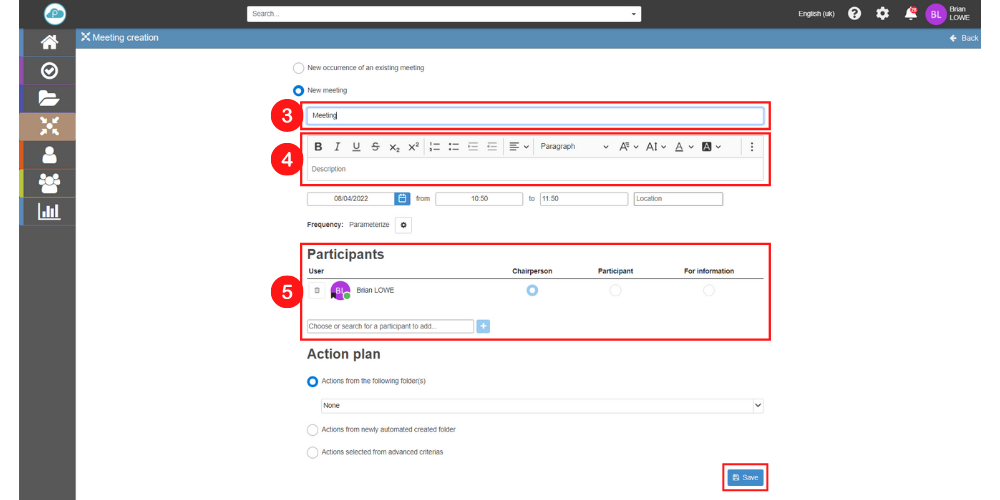Open the English (uk) language menu

coord(816,13)
